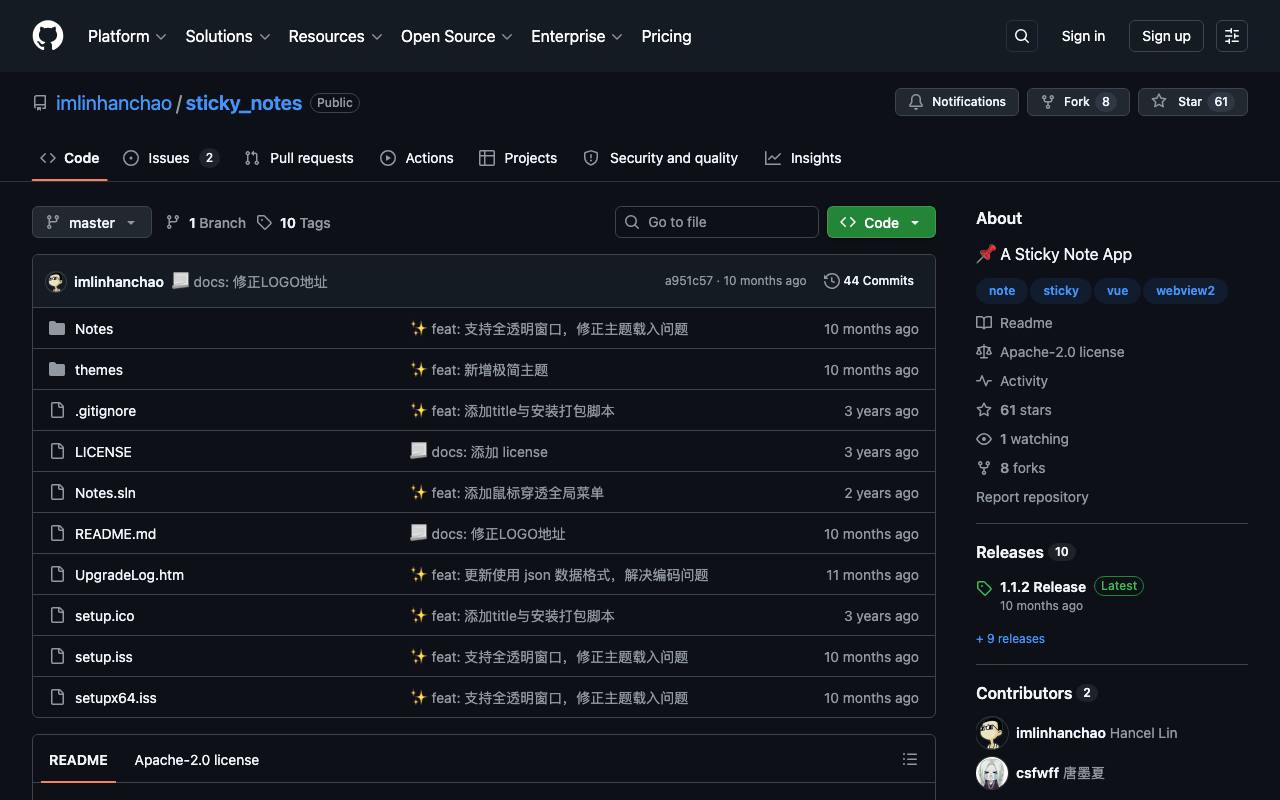The height and width of the screenshot is (800, 1280).
Task: Click the Report repository link
Action: coord(1032,497)
